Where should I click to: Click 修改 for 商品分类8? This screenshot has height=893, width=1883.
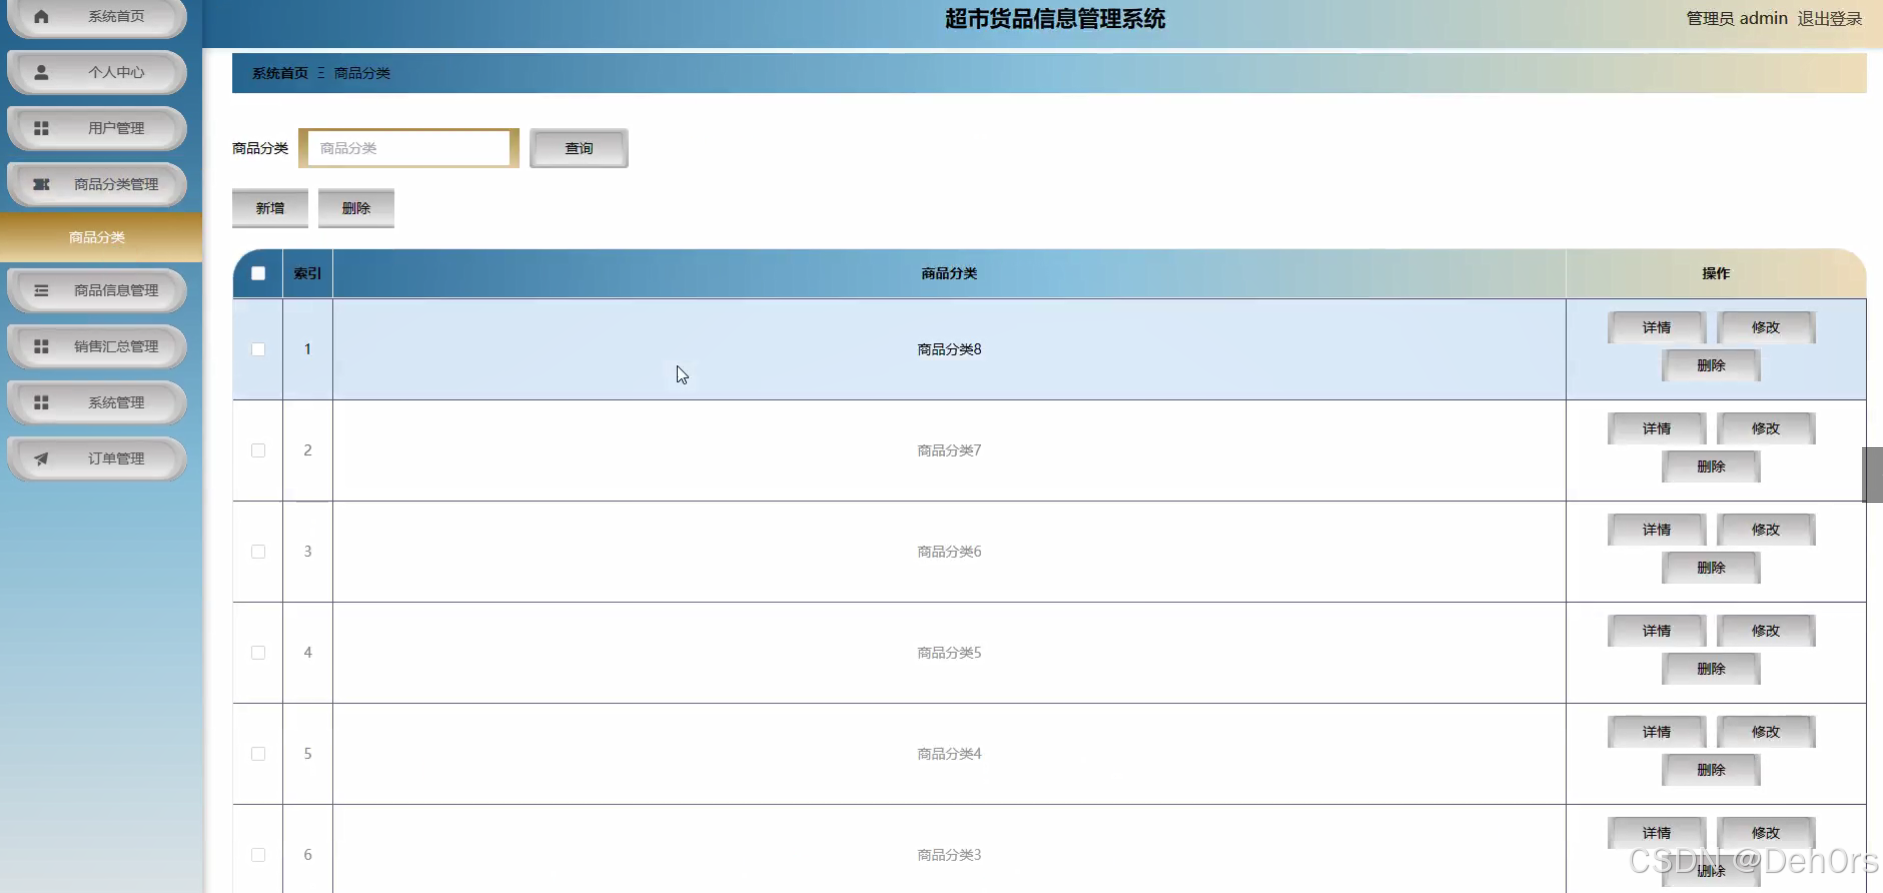point(1766,327)
